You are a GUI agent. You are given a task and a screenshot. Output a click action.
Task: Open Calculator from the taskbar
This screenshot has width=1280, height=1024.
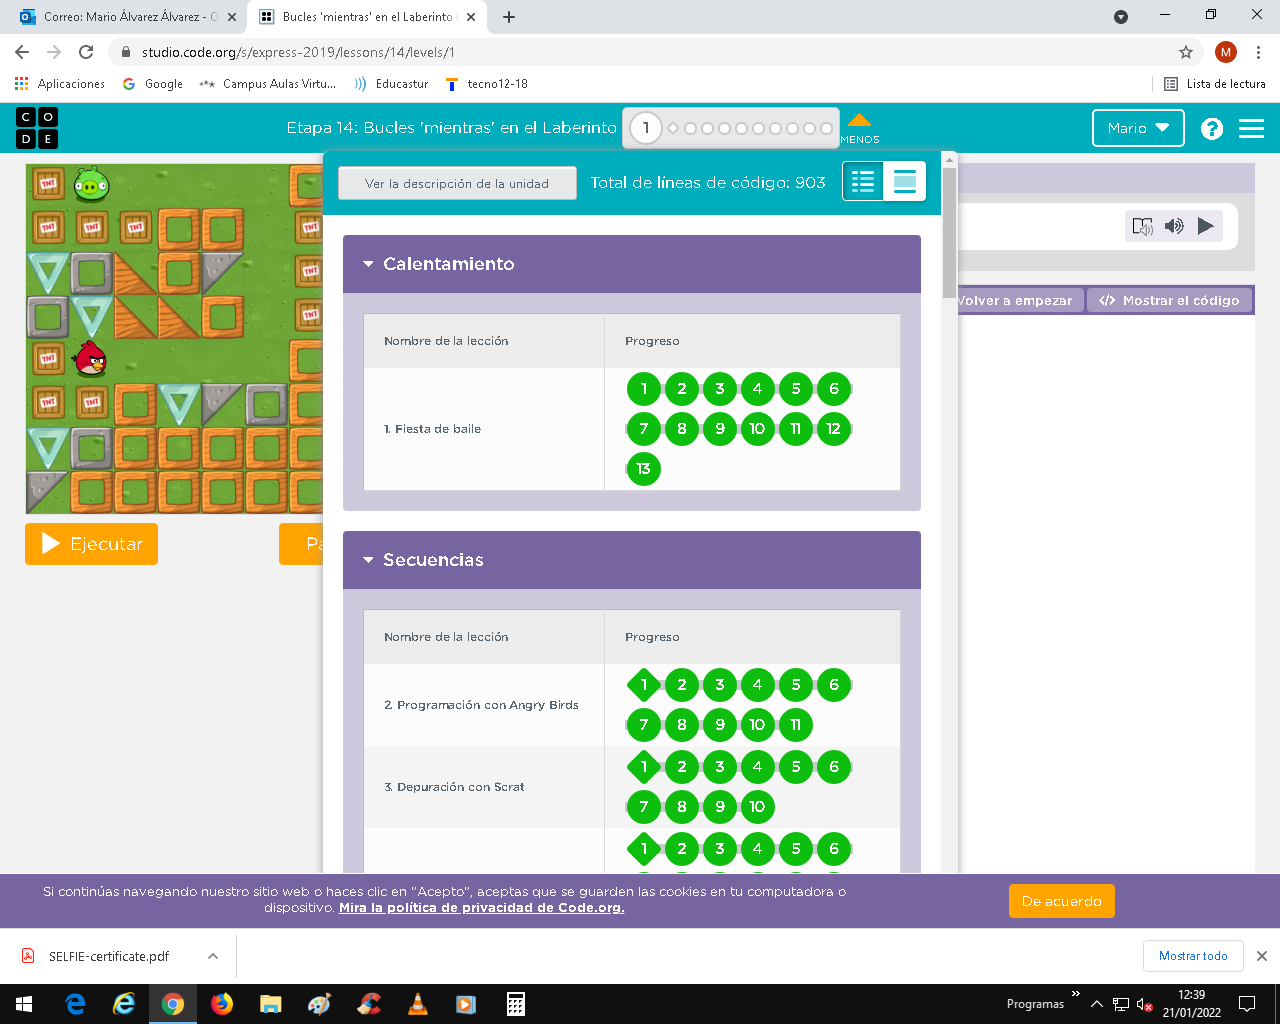[x=516, y=1004]
